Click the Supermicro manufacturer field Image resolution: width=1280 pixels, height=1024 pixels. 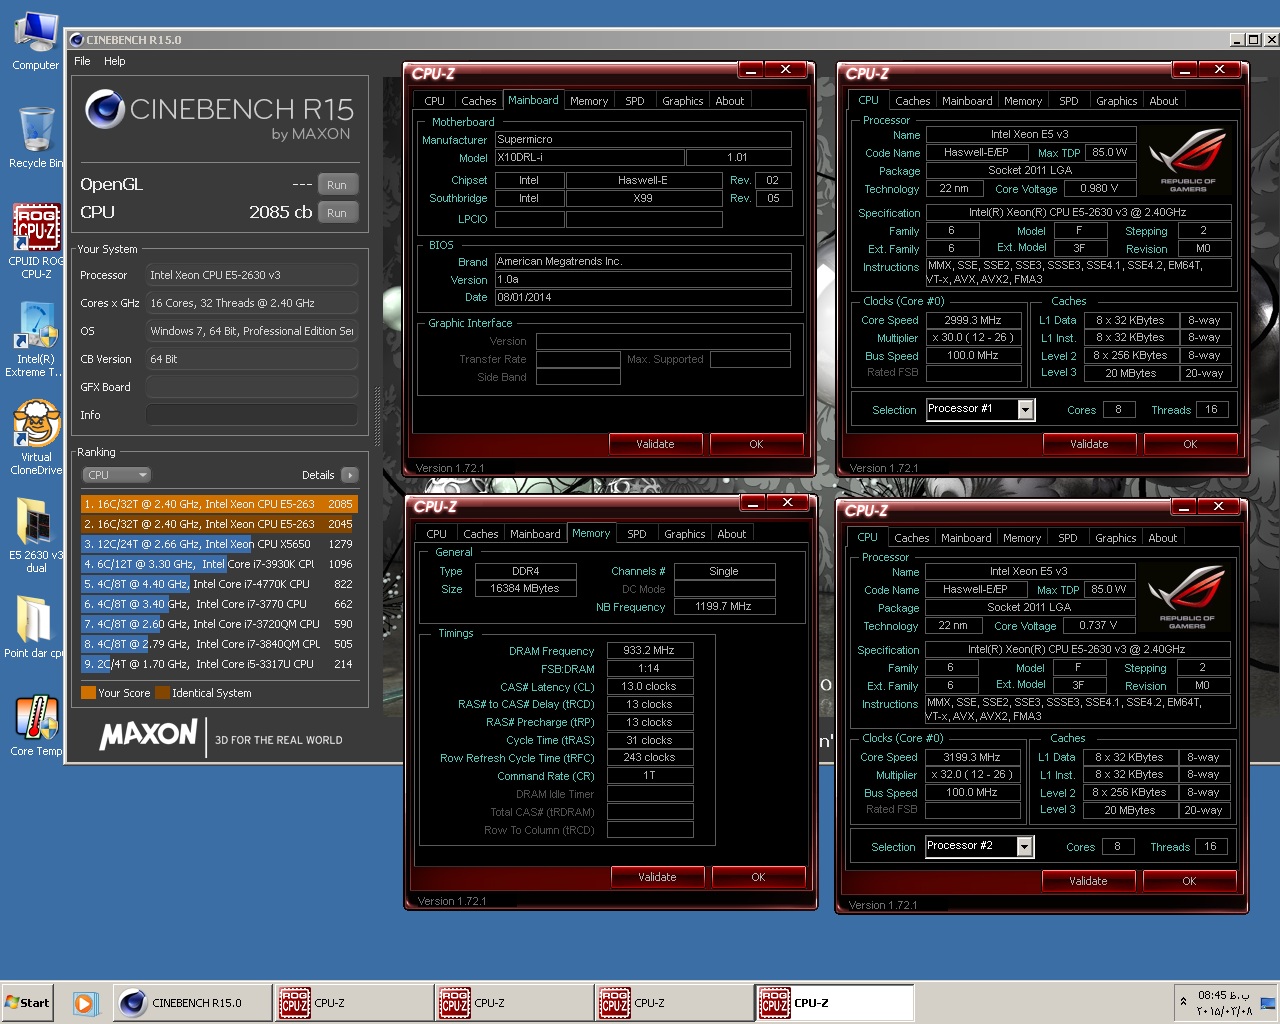click(643, 139)
